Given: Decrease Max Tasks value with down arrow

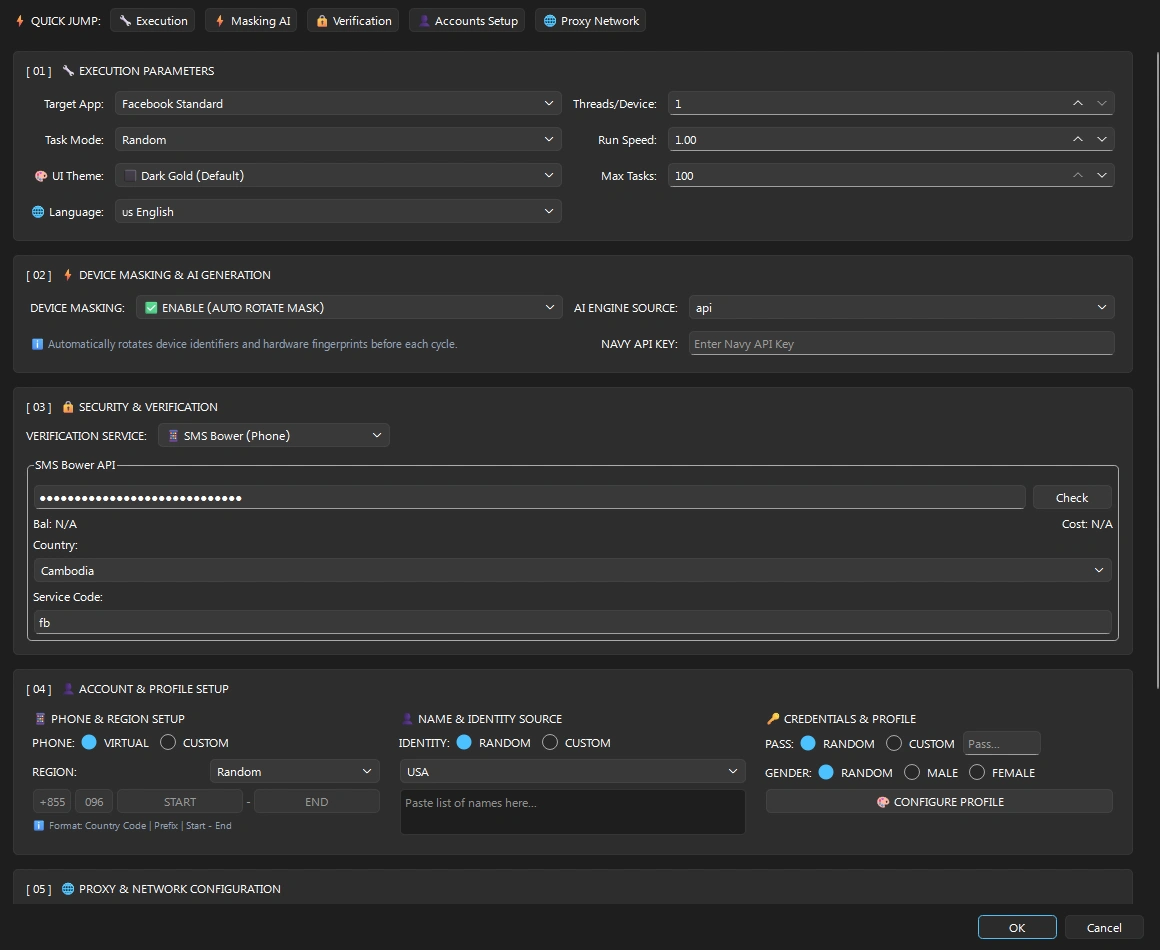Looking at the screenshot, I should coord(1102,175).
